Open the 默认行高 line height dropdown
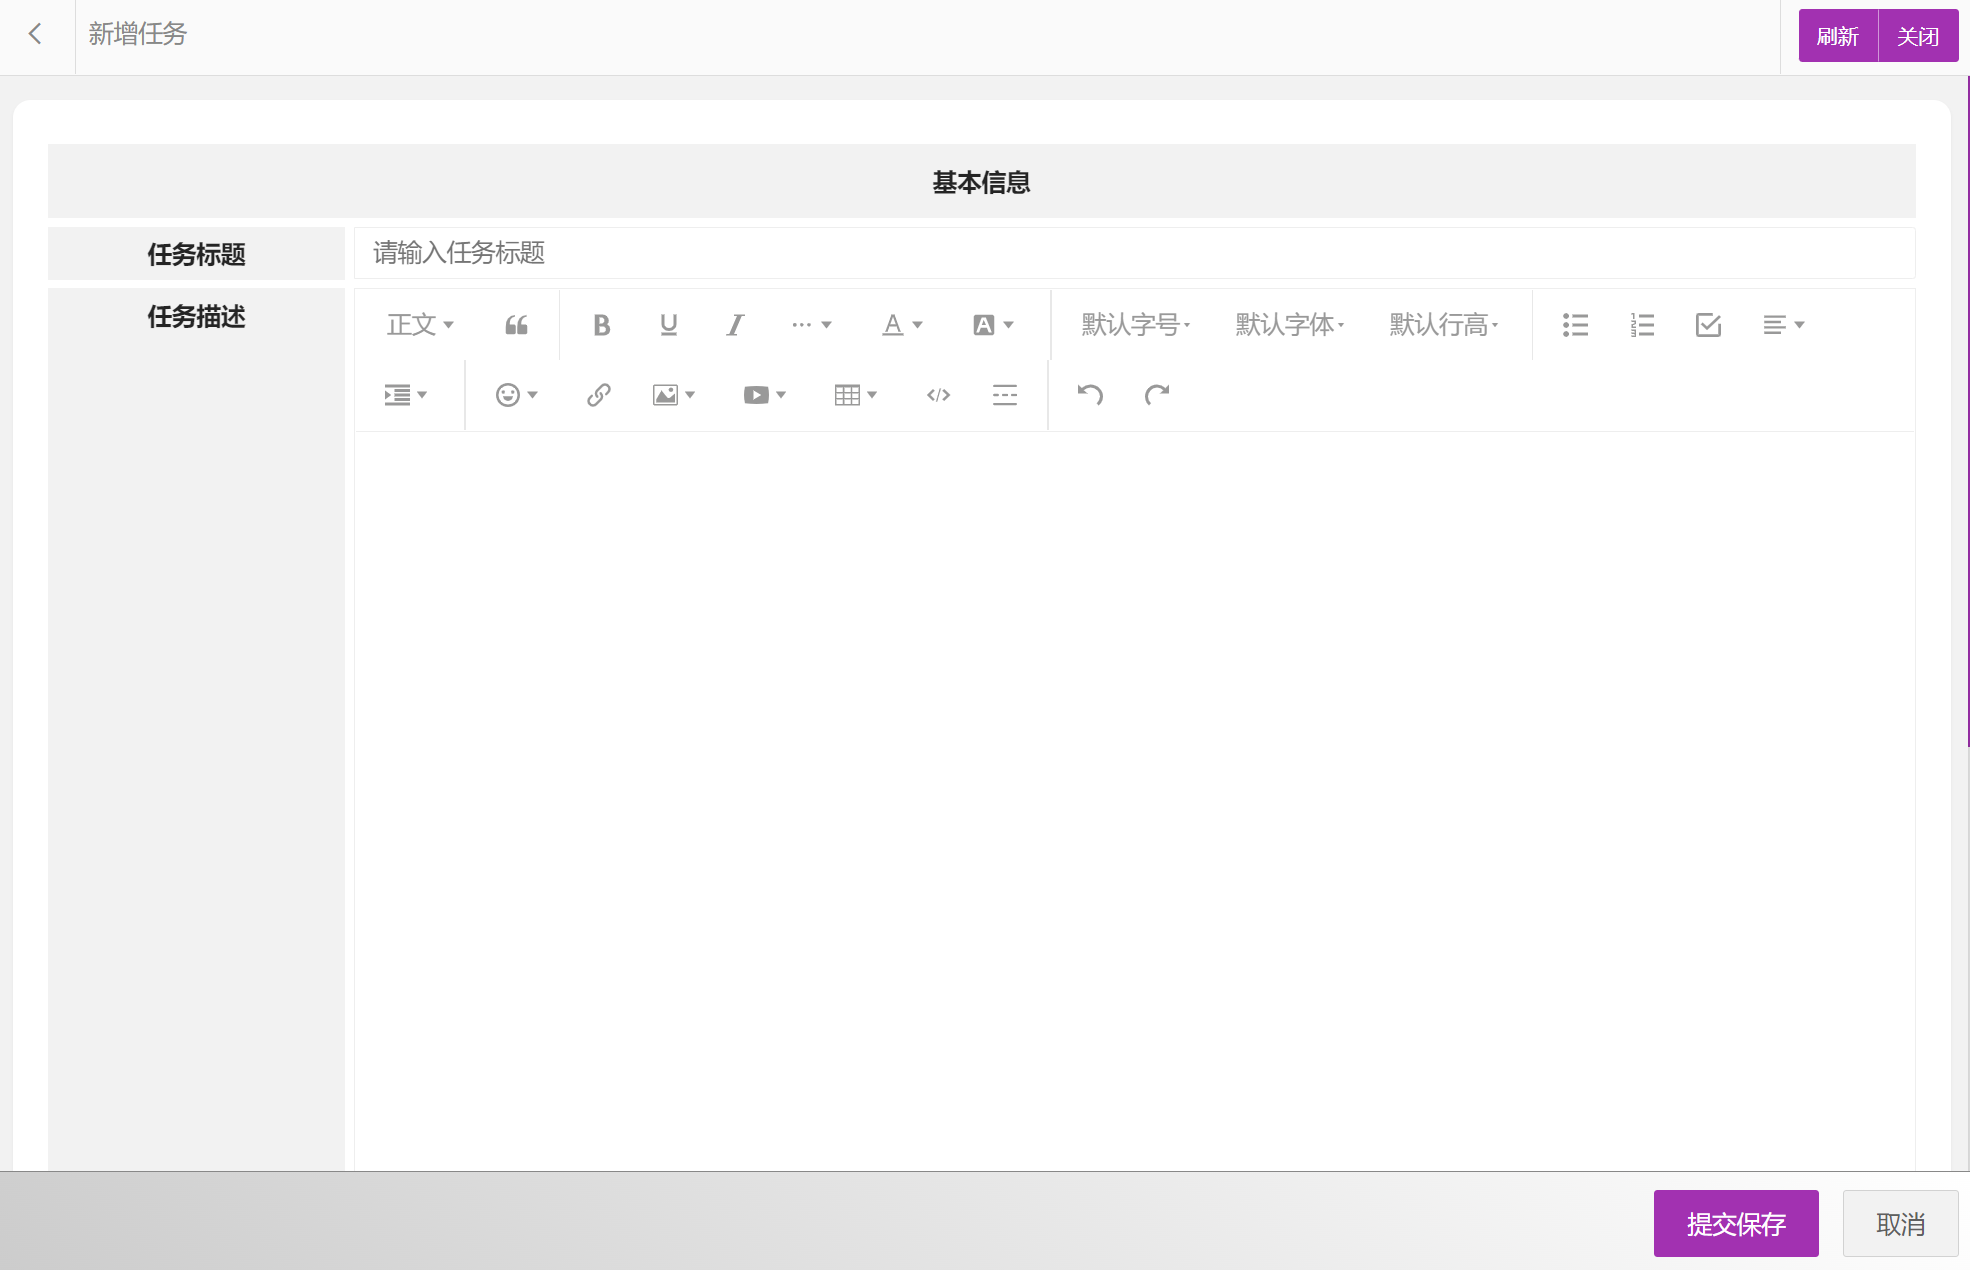1970x1270 pixels. tap(1441, 324)
